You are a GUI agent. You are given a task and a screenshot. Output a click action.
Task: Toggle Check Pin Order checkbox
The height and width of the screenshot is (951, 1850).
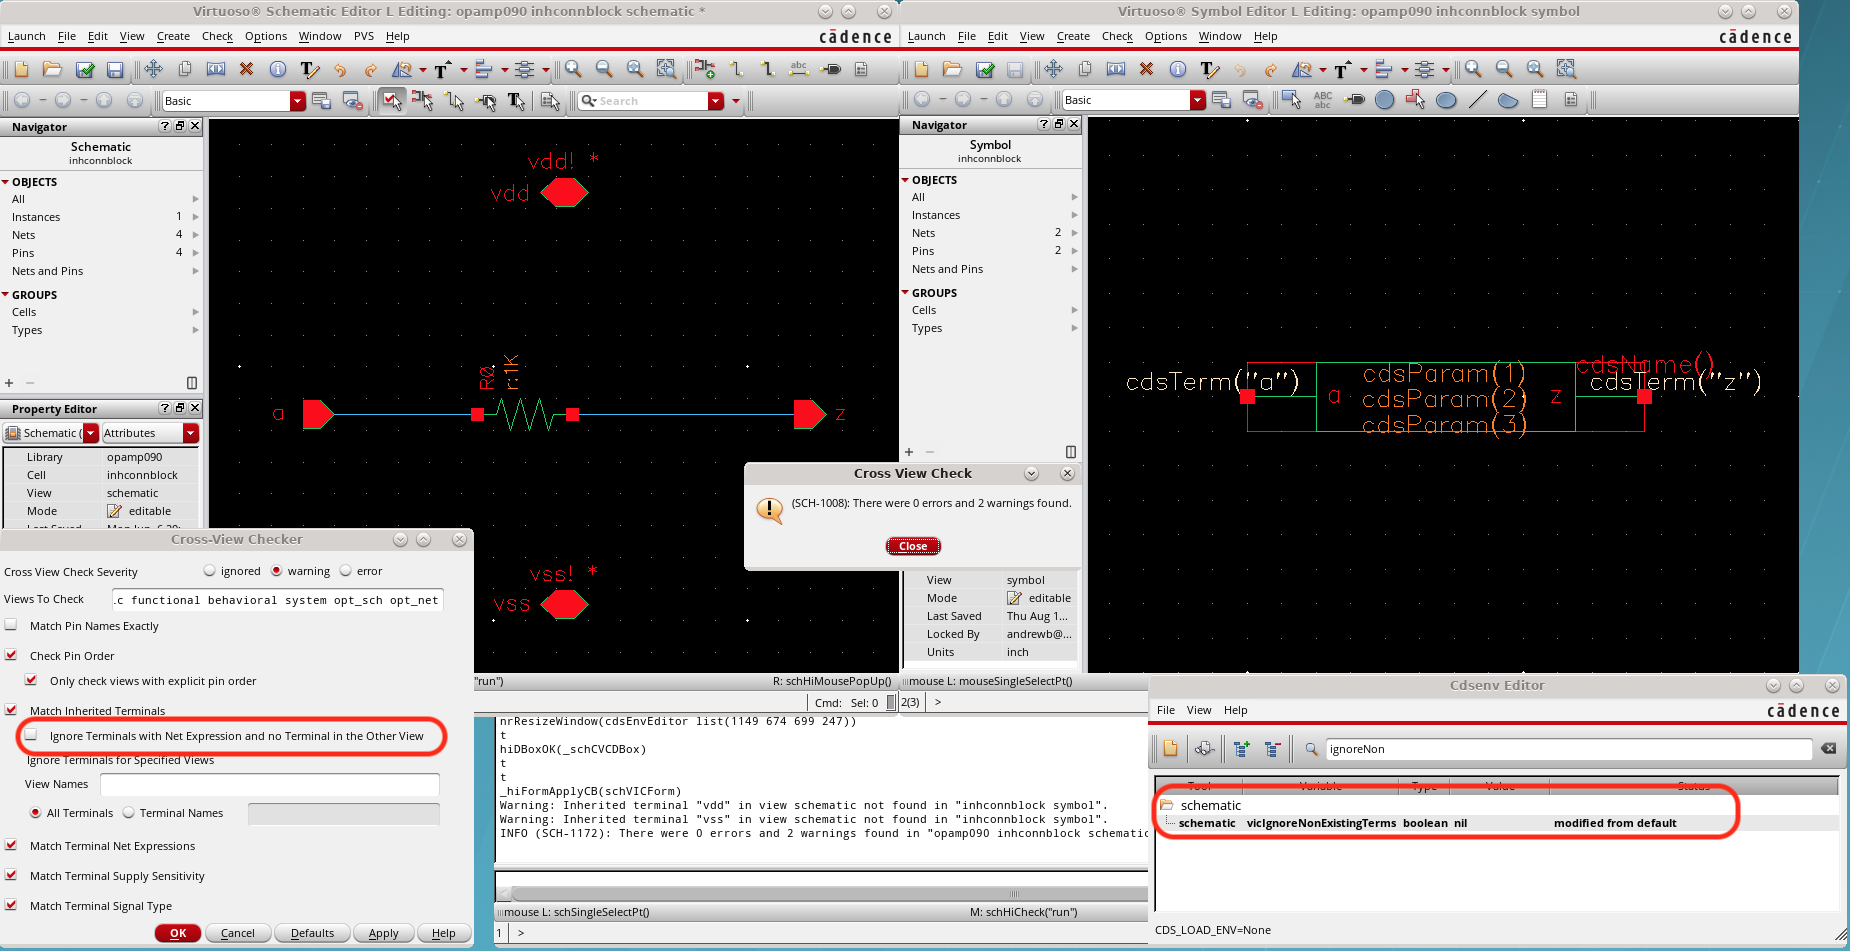pos(11,655)
